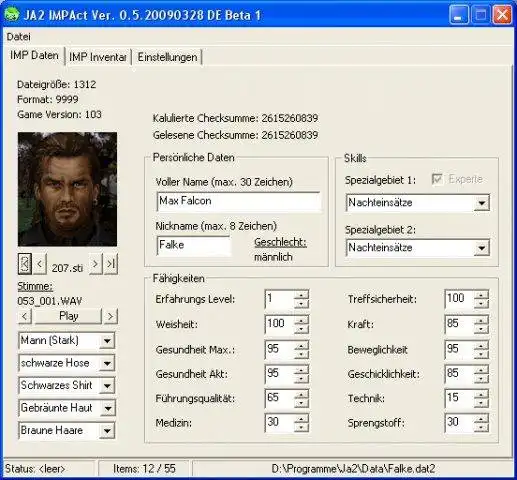Open the schwarze Hose dropdown

107,363
